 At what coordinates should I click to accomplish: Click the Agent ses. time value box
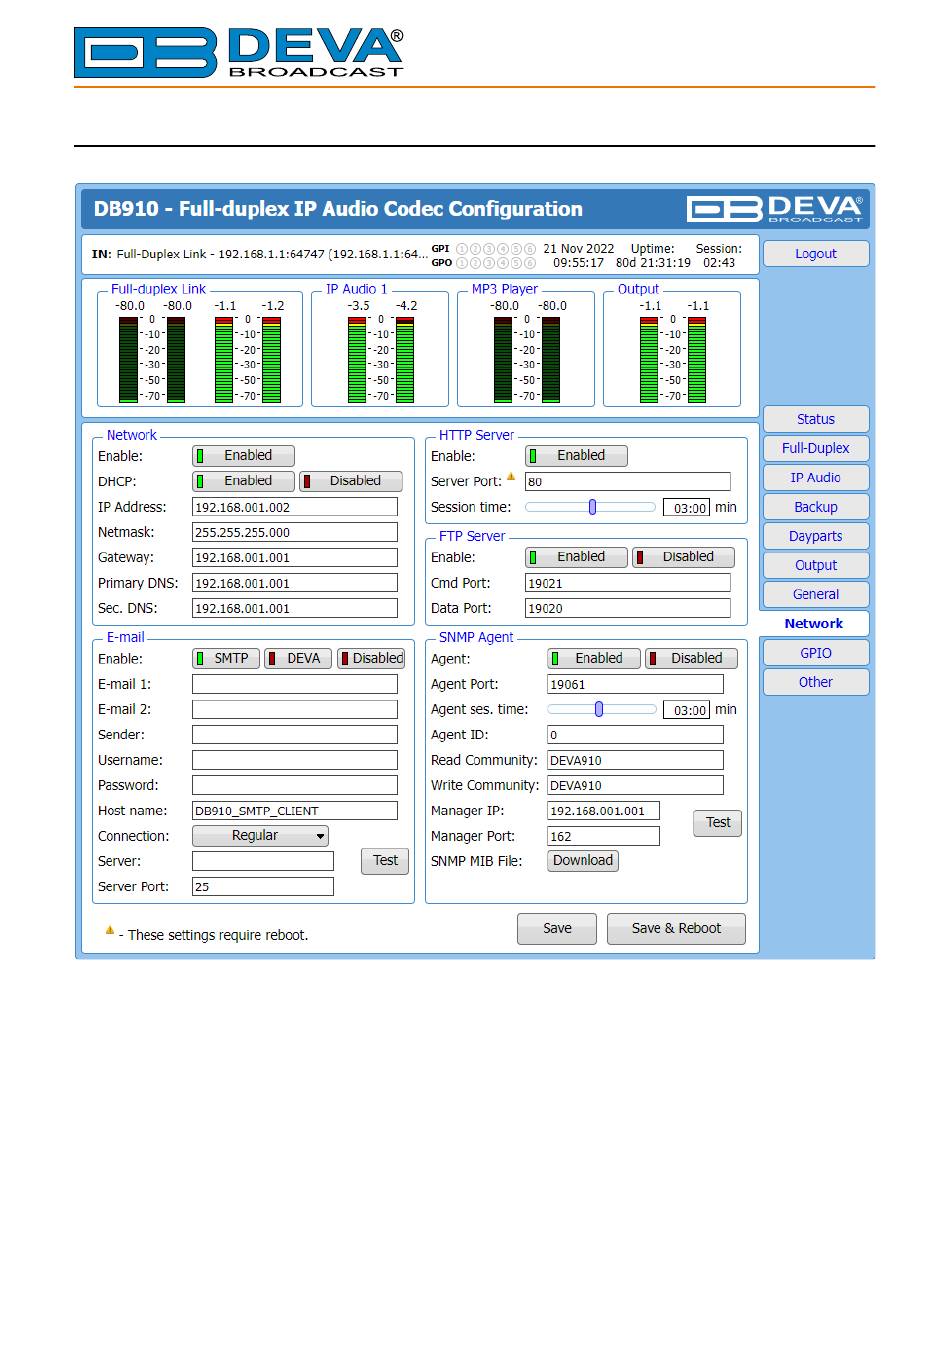[686, 709]
